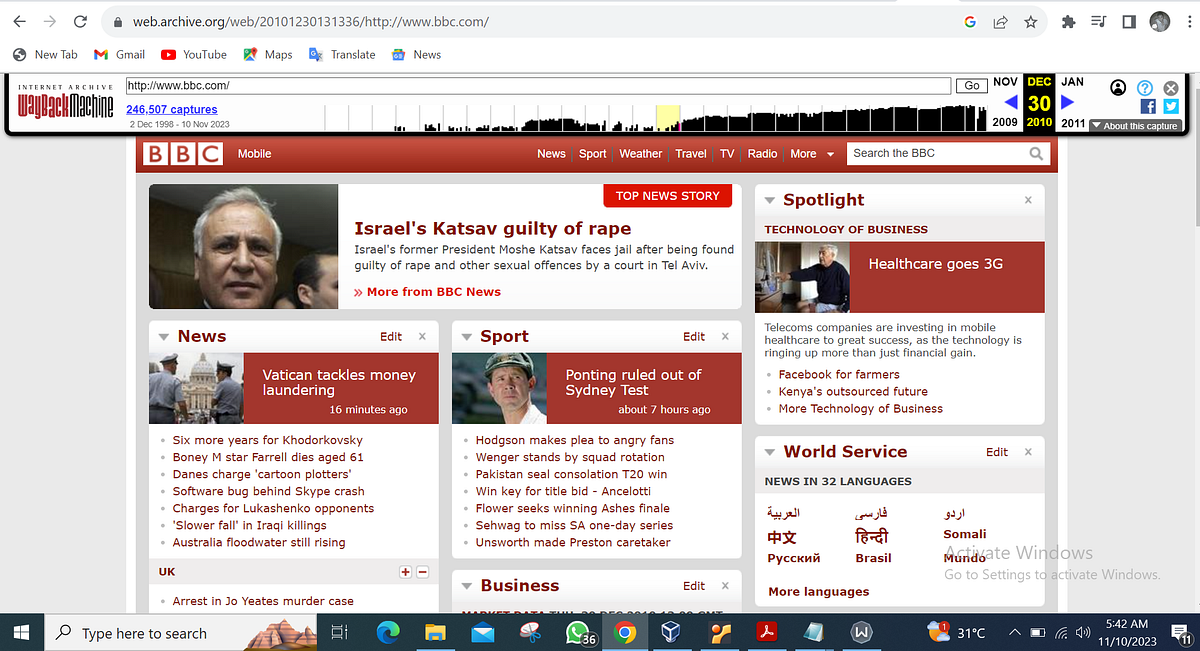Open the News tab in BBC navigation

pyautogui.click(x=551, y=154)
